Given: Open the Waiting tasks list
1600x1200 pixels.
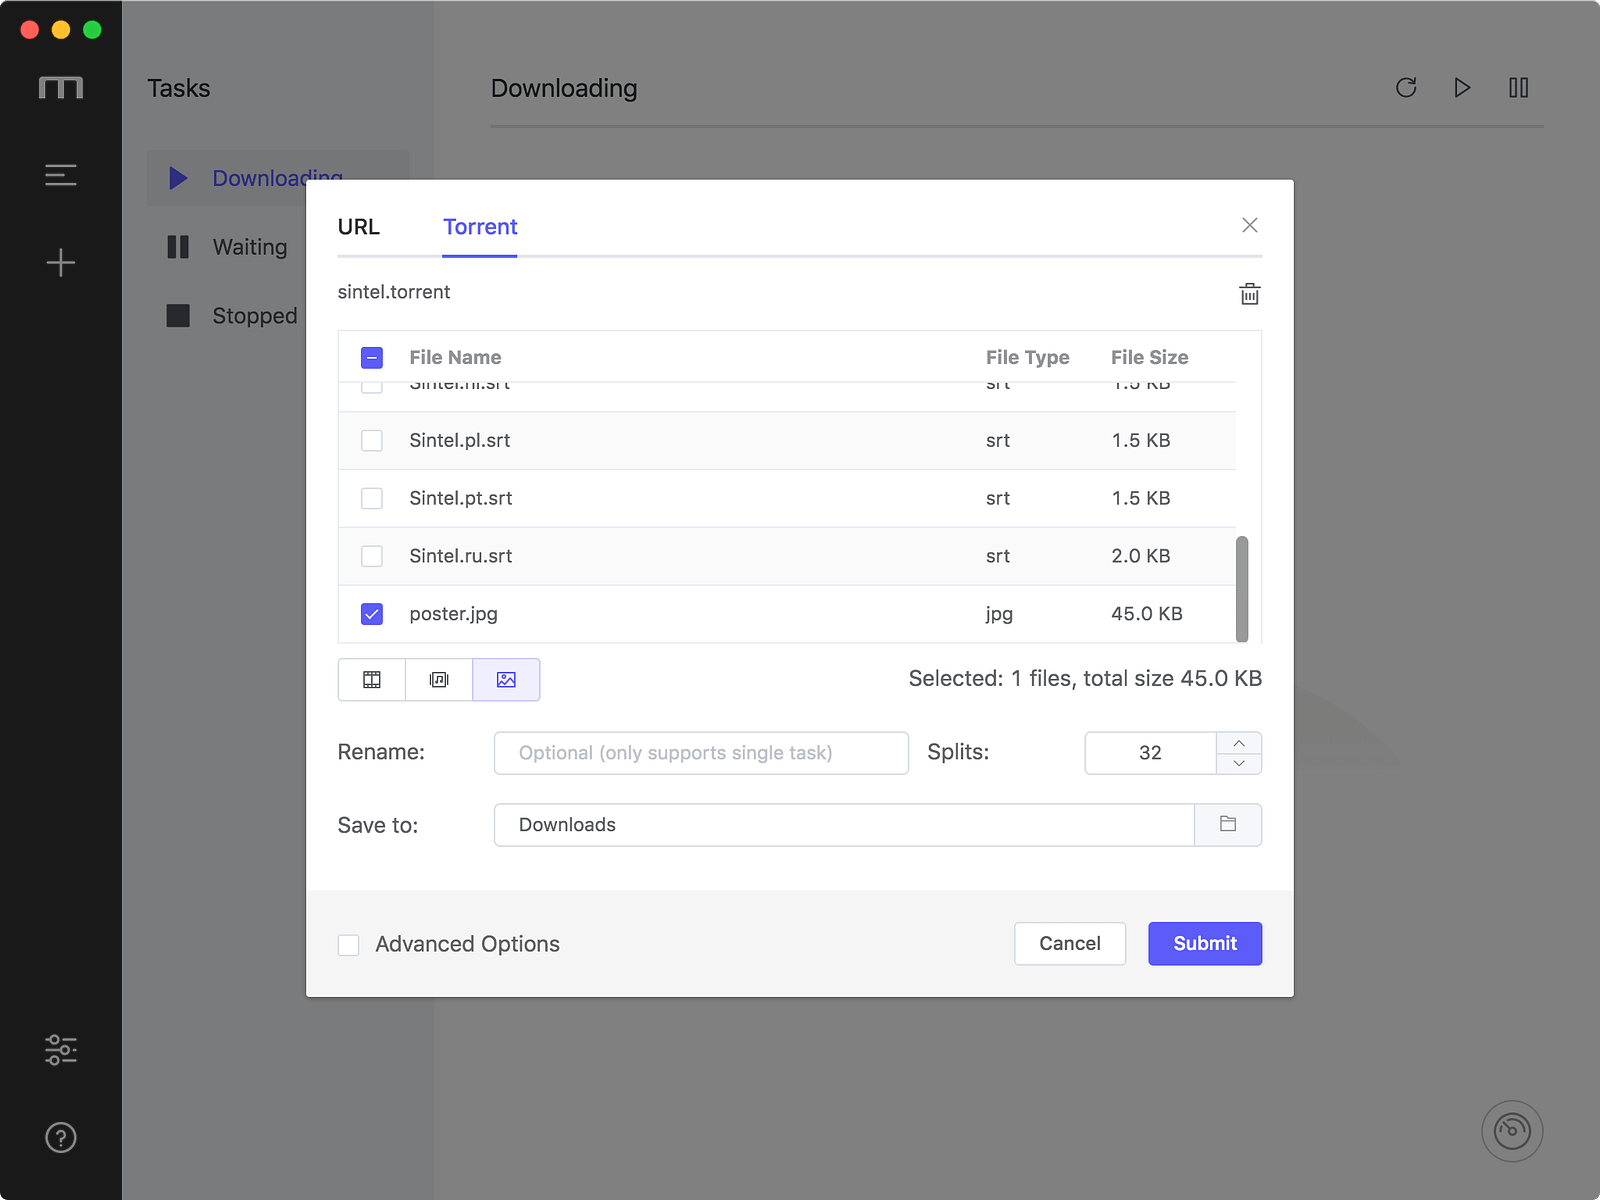Looking at the screenshot, I should 250,247.
